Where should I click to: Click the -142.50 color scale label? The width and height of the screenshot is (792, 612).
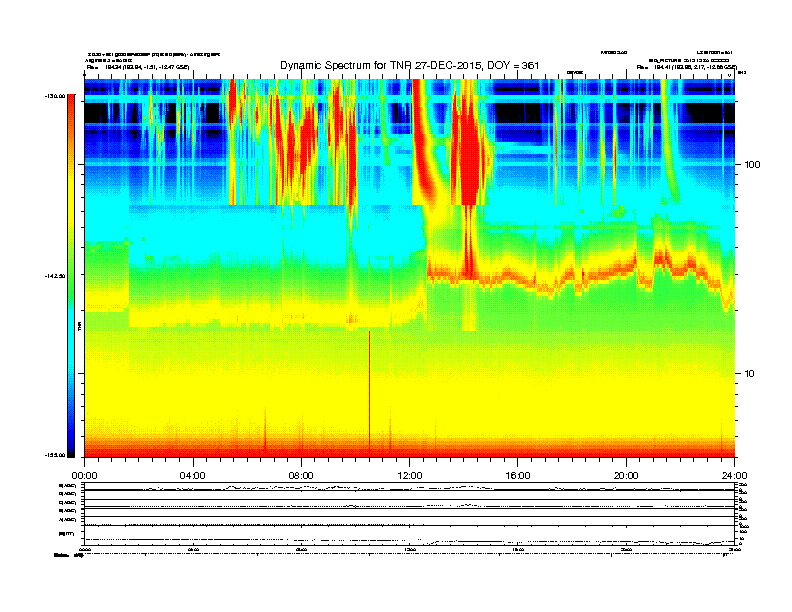55,276
